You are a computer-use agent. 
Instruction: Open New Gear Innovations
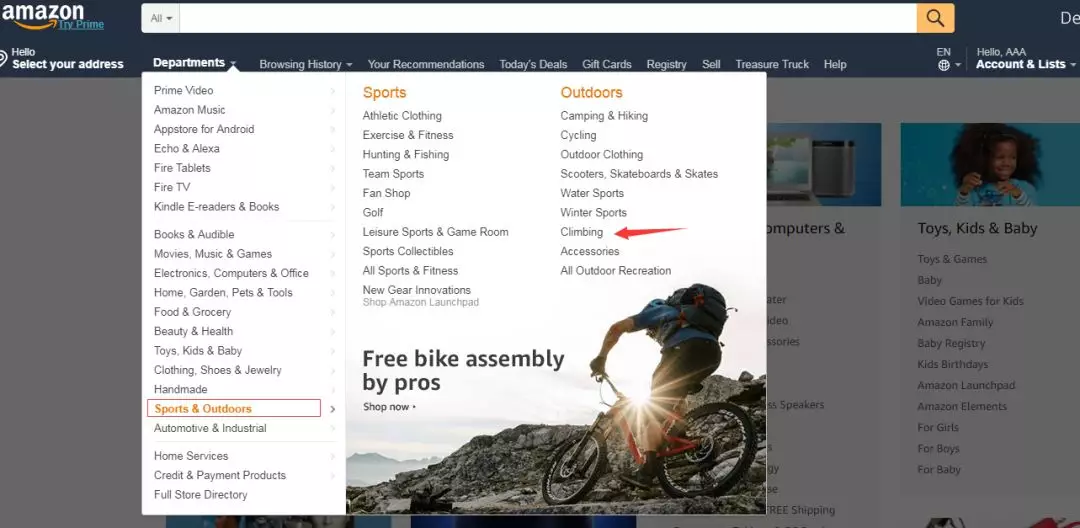pyautogui.click(x=417, y=289)
